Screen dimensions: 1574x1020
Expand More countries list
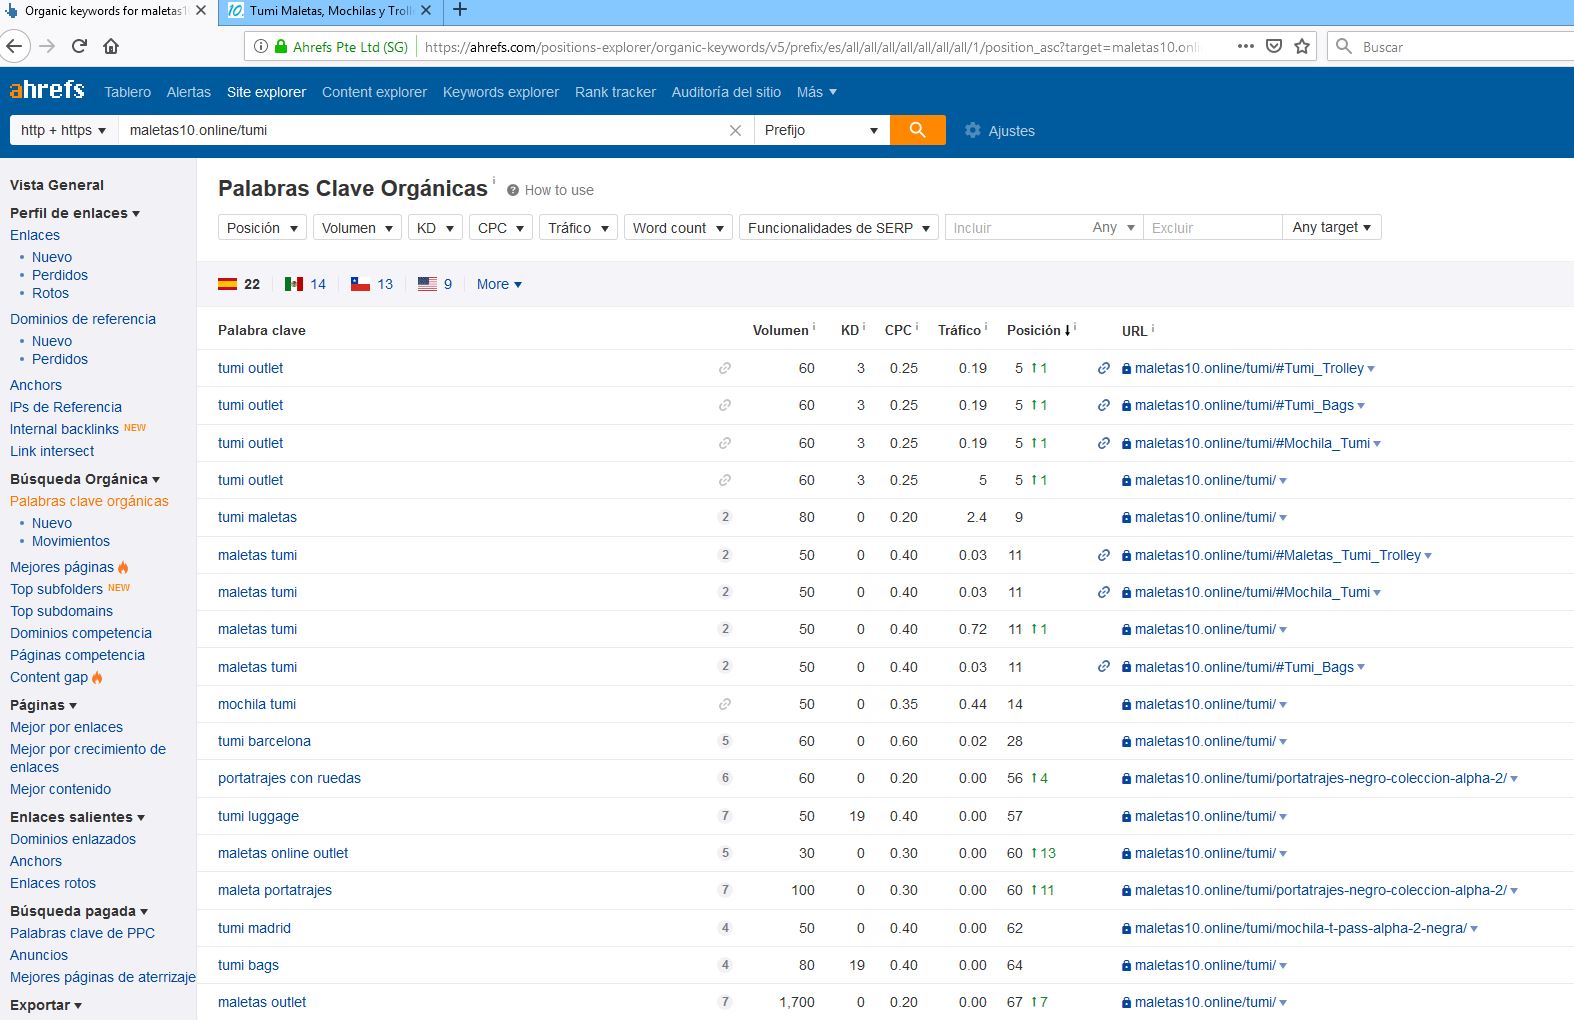tap(499, 284)
